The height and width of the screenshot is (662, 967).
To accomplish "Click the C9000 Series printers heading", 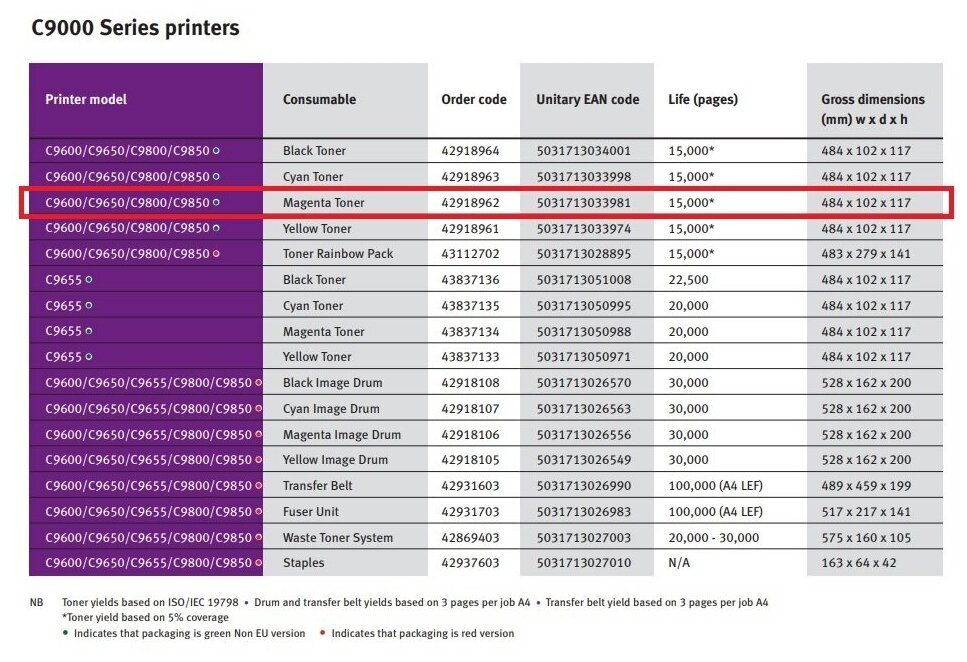I will pyautogui.click(x=135, y=28).
